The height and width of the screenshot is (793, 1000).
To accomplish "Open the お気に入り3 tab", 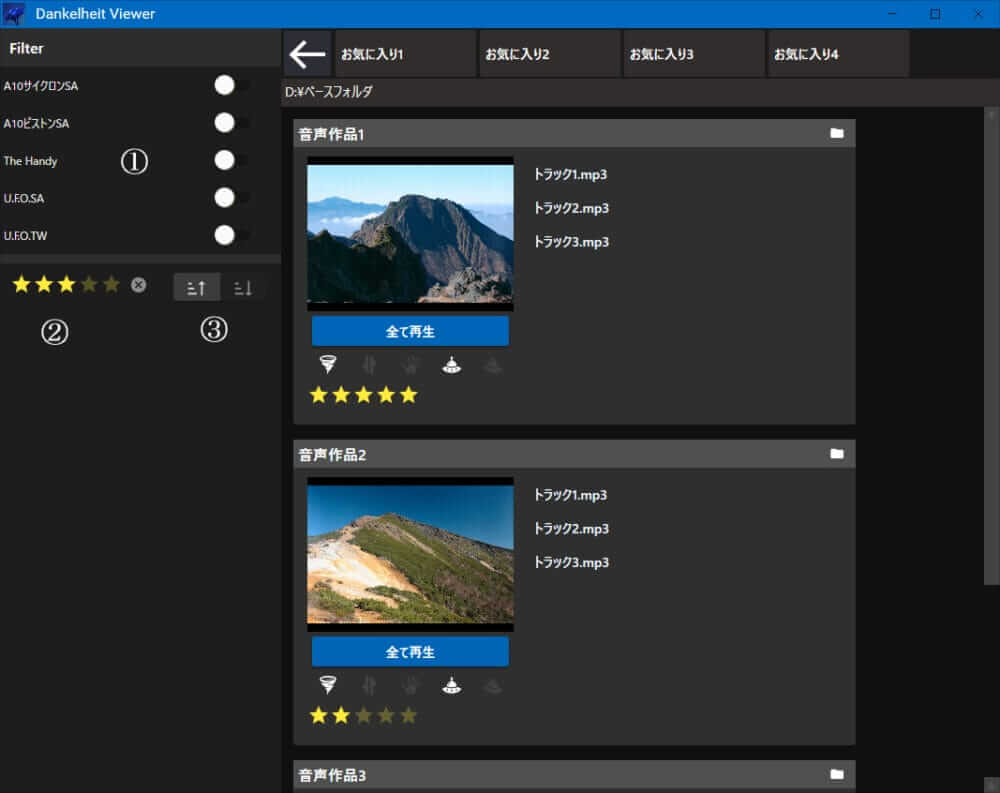I will coord(693,54).
